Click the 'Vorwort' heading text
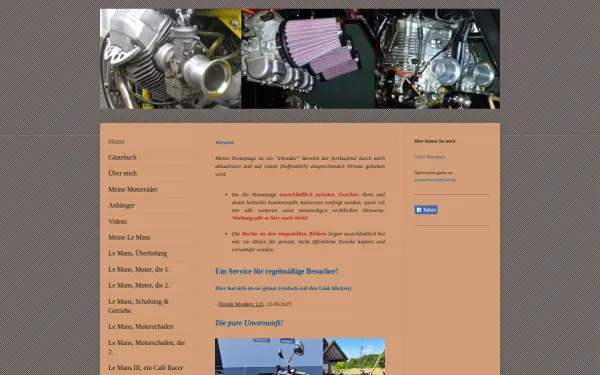Image resolution: width=600 pixels, height=375 pixels. (224, 143)
